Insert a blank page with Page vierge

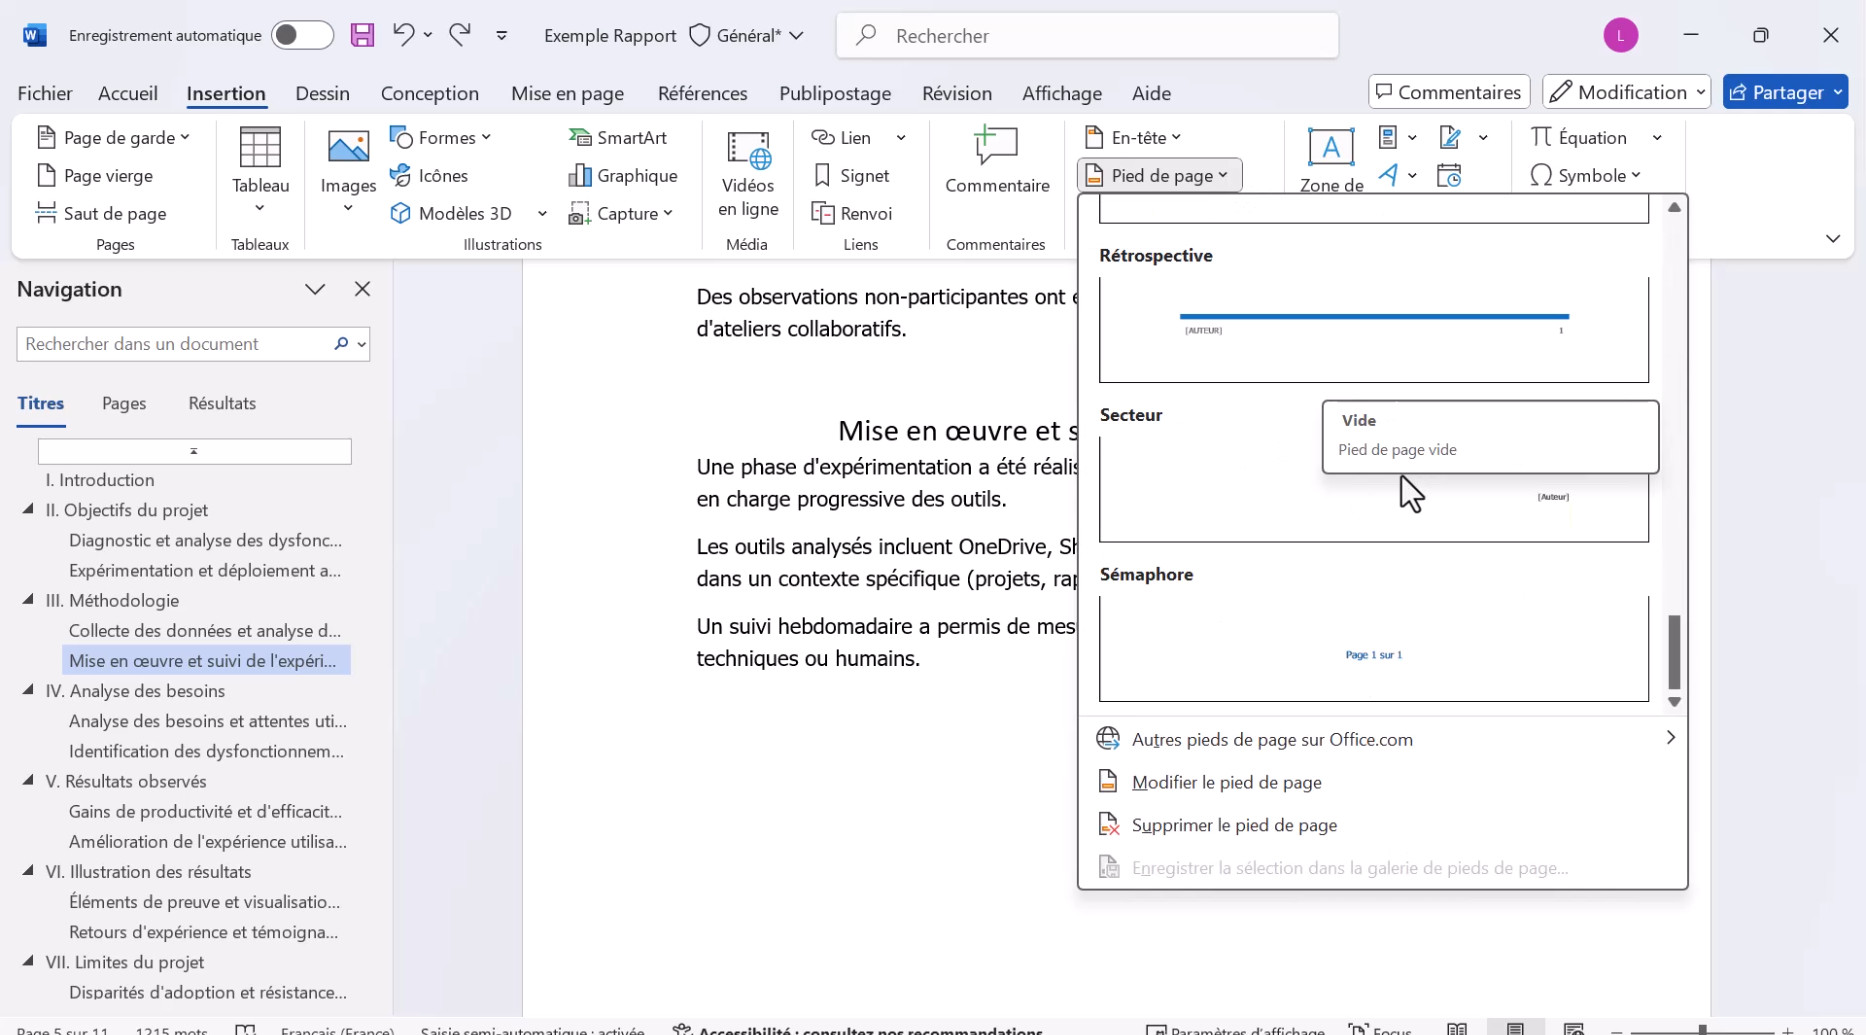coord(96,175)
